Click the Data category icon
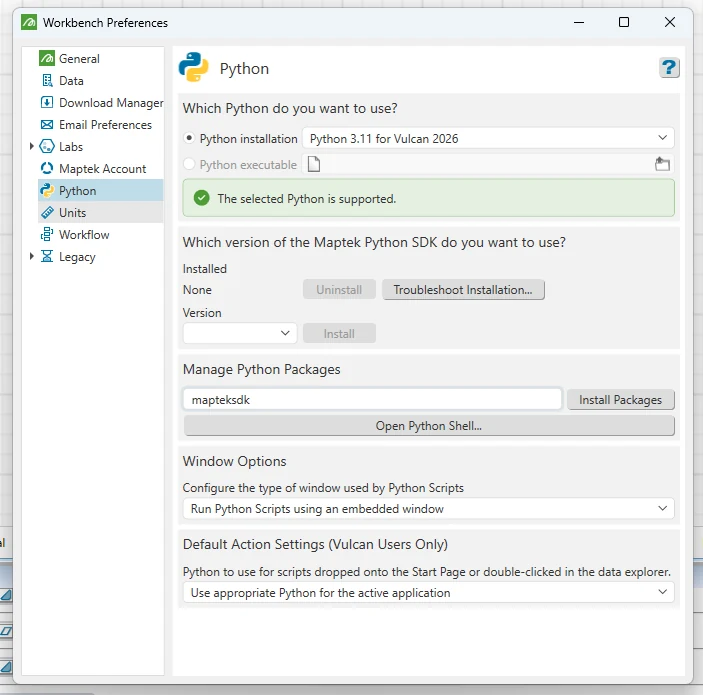Image resolution: width=703 pixels, height=695 pixels. point(47,80)
